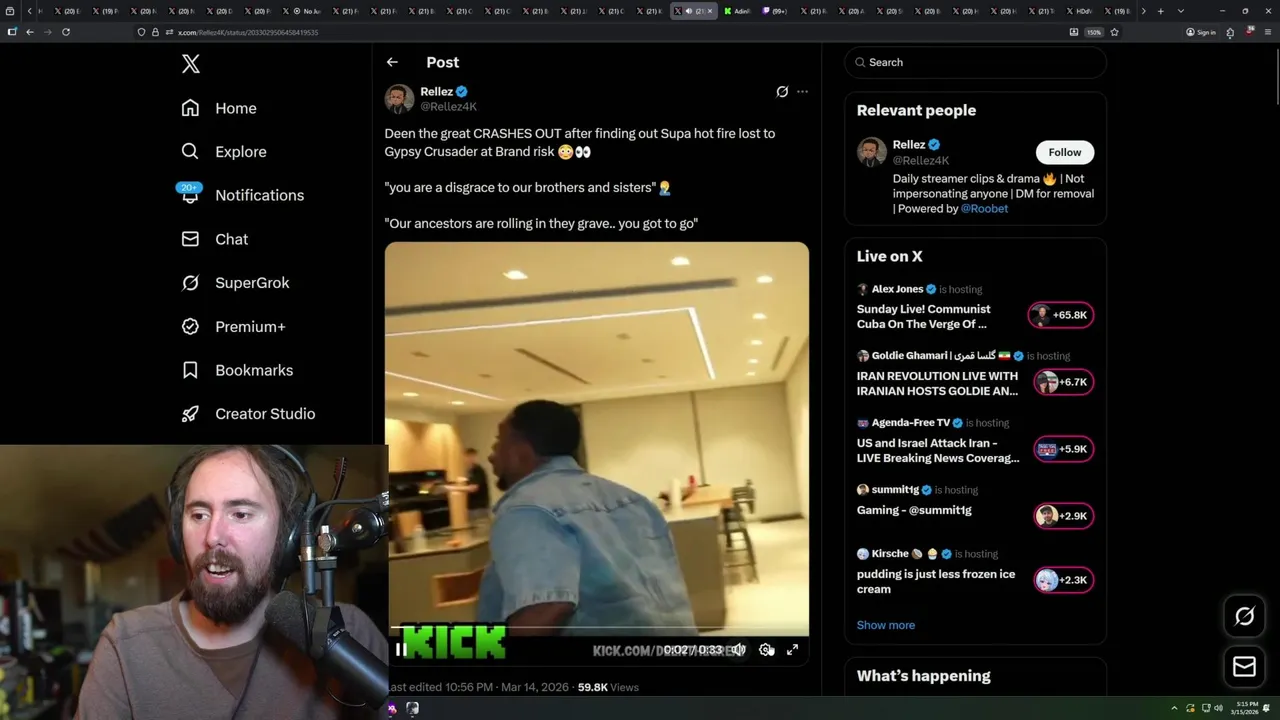Viewport: 1280px width, 720px height.
Task: Open Explore search icon in sidebar
Action: 190,151
